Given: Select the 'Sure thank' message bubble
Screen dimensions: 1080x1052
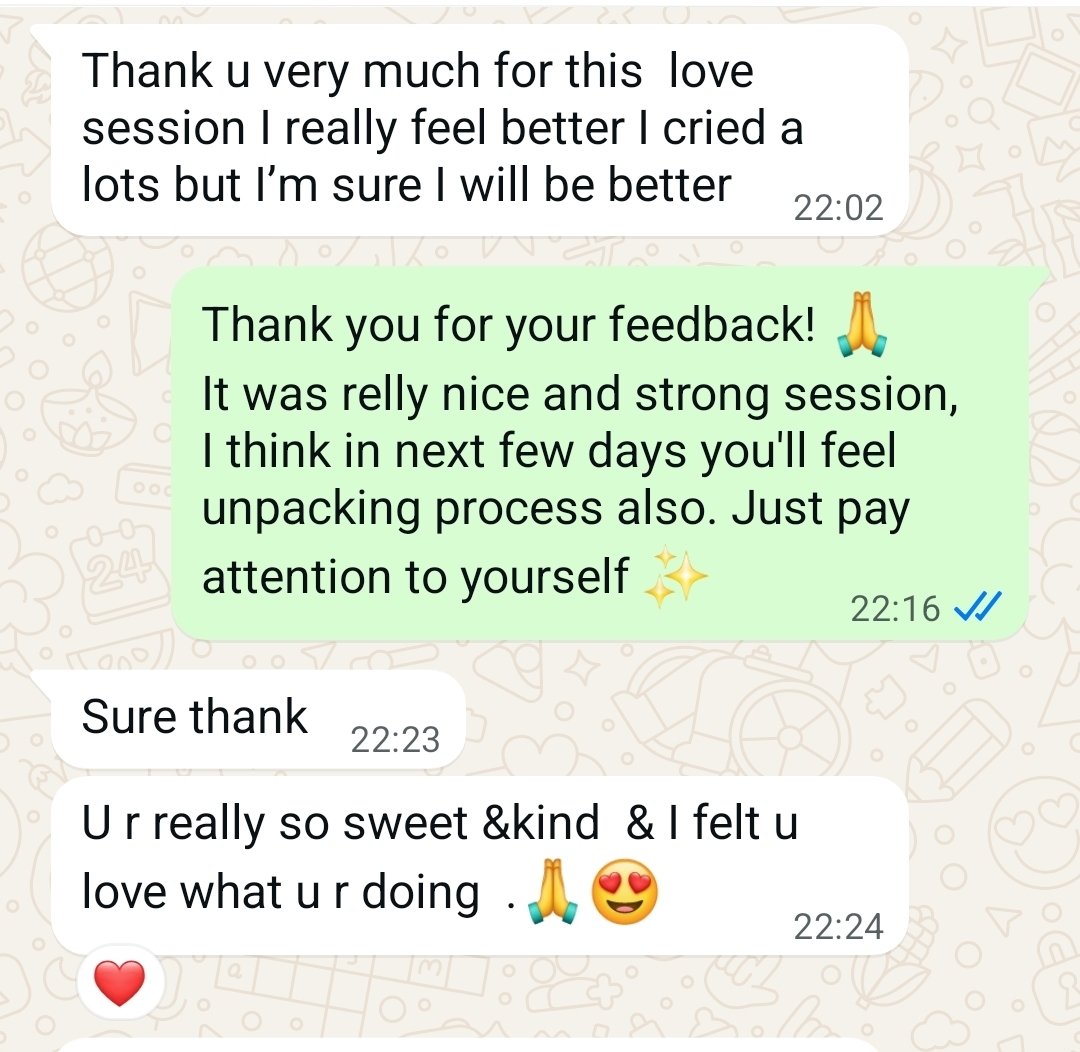Looking at the screenshot, I should point(258,719).
